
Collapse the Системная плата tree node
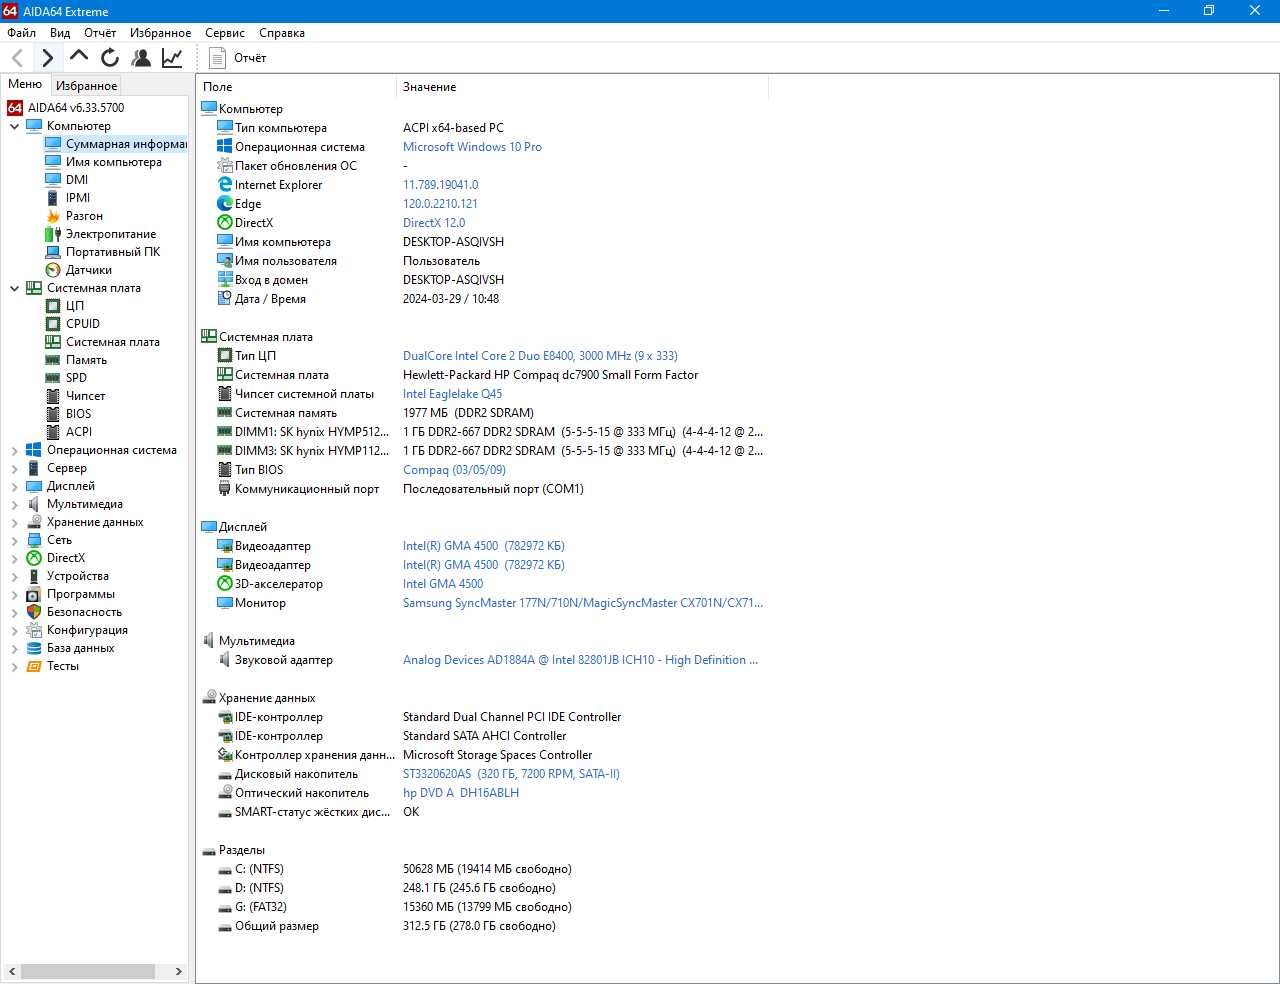click(x=15, y=288)
